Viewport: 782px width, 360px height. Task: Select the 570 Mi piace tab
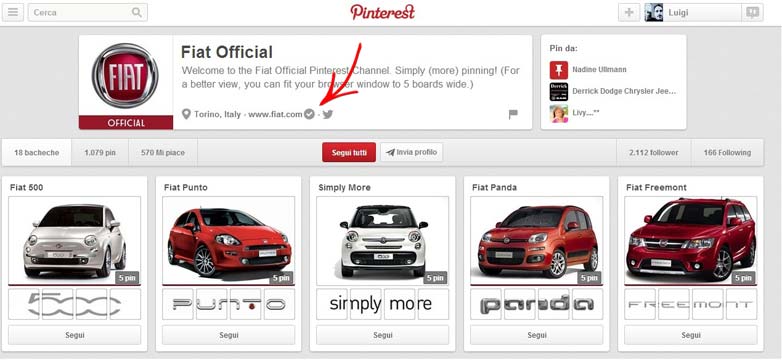pos(163,153)
